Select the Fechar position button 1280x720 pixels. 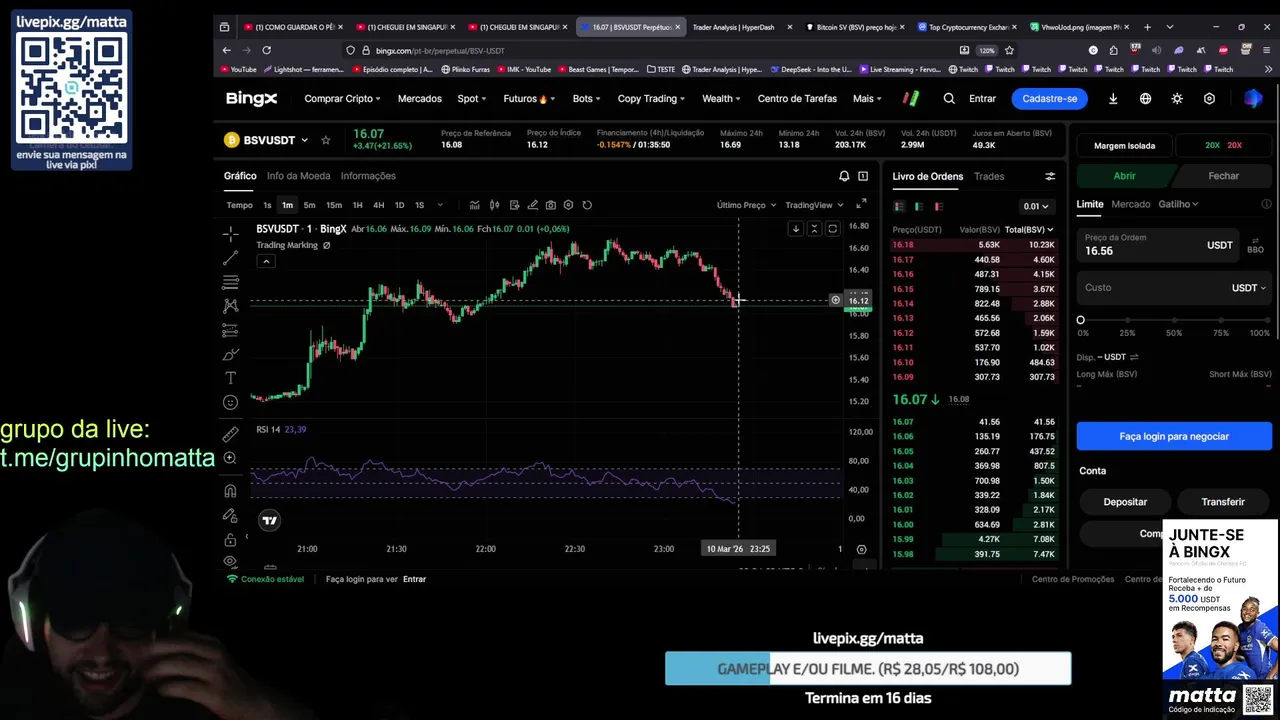click(x=1223, y=176)
